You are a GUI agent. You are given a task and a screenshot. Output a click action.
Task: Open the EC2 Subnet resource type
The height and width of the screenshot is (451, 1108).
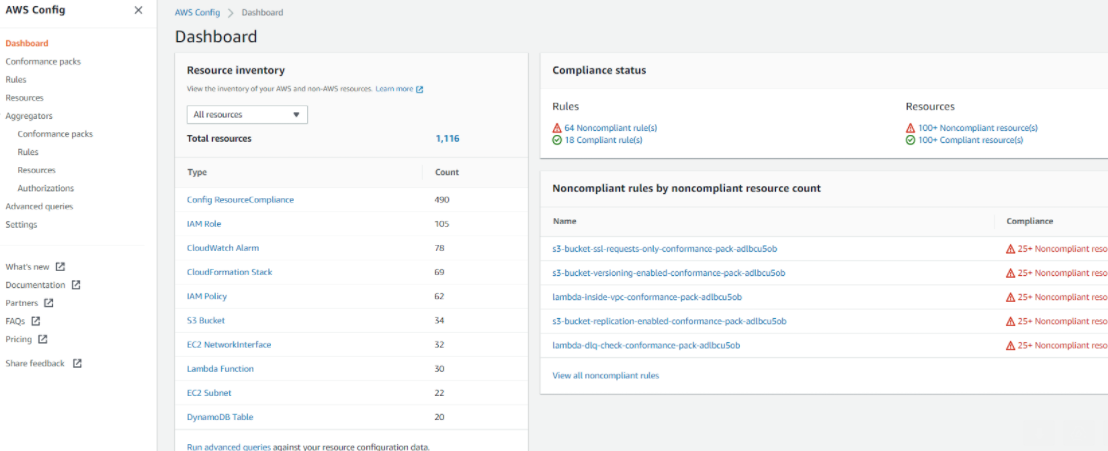tap(209, 393)
